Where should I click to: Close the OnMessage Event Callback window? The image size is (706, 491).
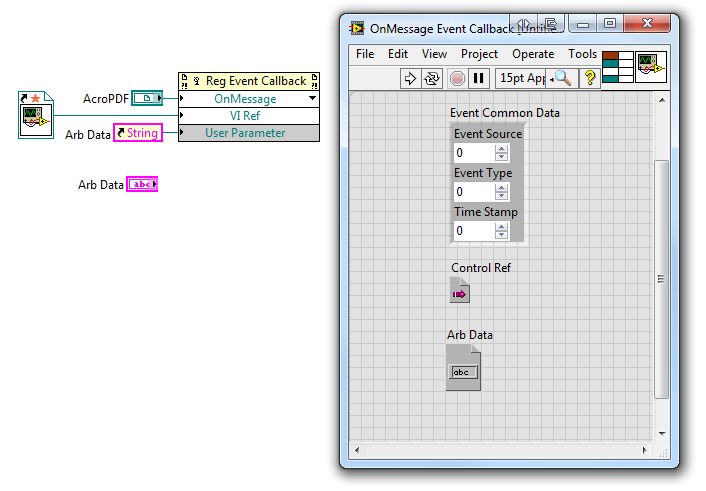[x=647, y=23]
